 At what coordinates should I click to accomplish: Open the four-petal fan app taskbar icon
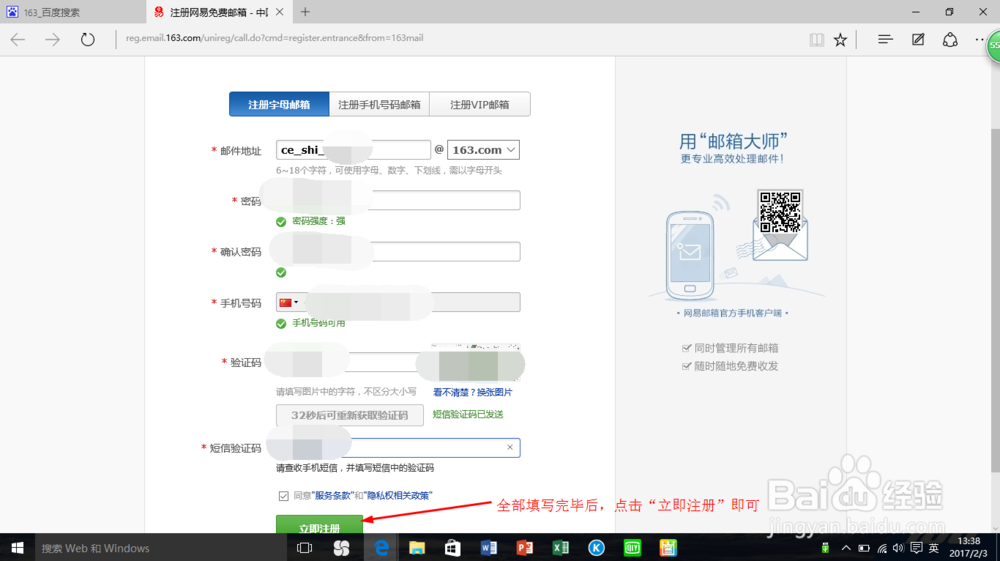[341, 548]
